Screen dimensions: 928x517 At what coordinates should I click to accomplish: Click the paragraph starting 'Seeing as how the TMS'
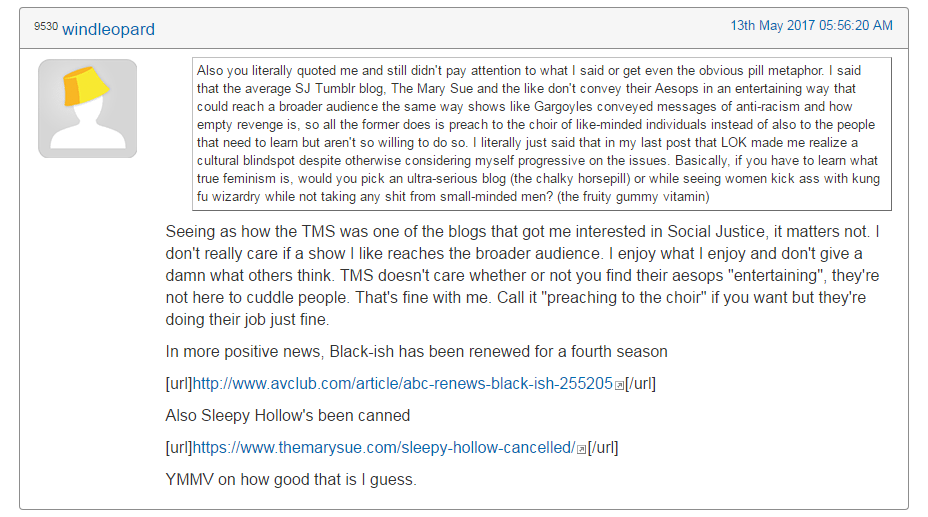tap(522, 275)
